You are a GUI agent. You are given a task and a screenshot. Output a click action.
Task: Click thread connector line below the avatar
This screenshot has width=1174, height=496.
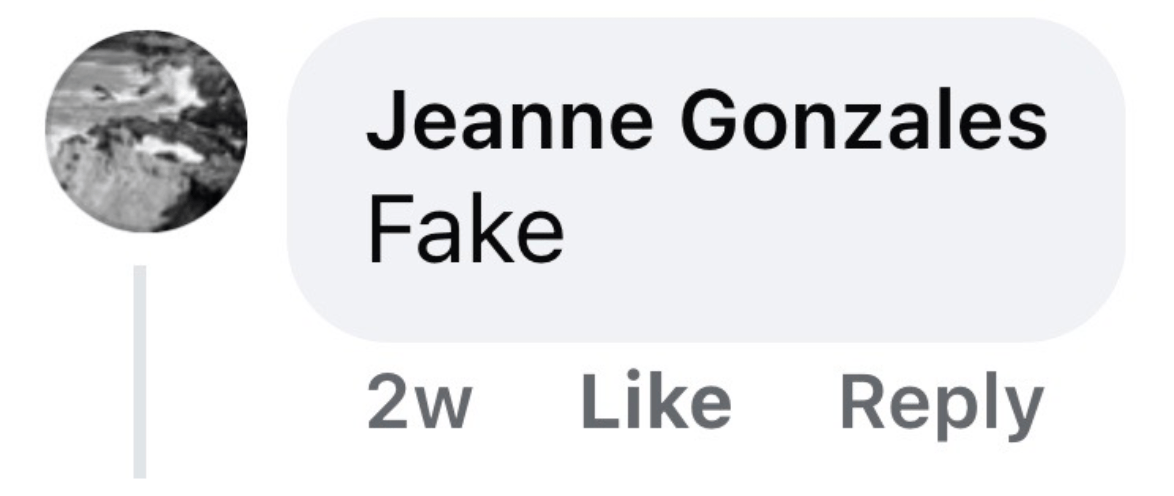[140, 372]
